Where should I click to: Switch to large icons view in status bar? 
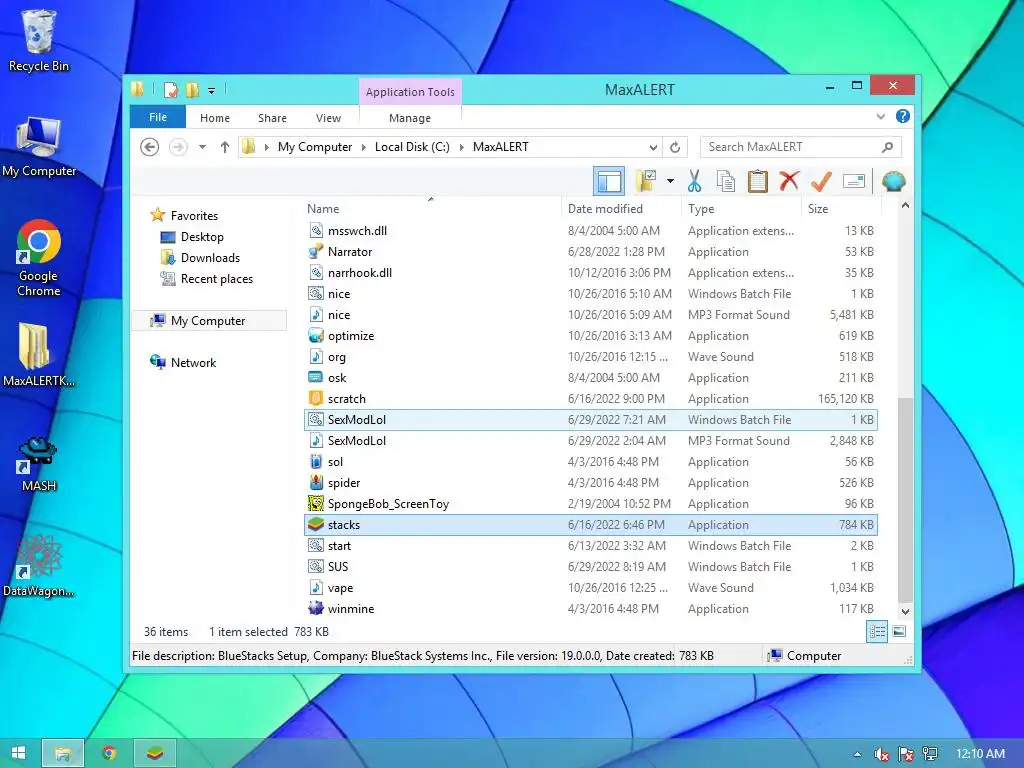[899, 631]
